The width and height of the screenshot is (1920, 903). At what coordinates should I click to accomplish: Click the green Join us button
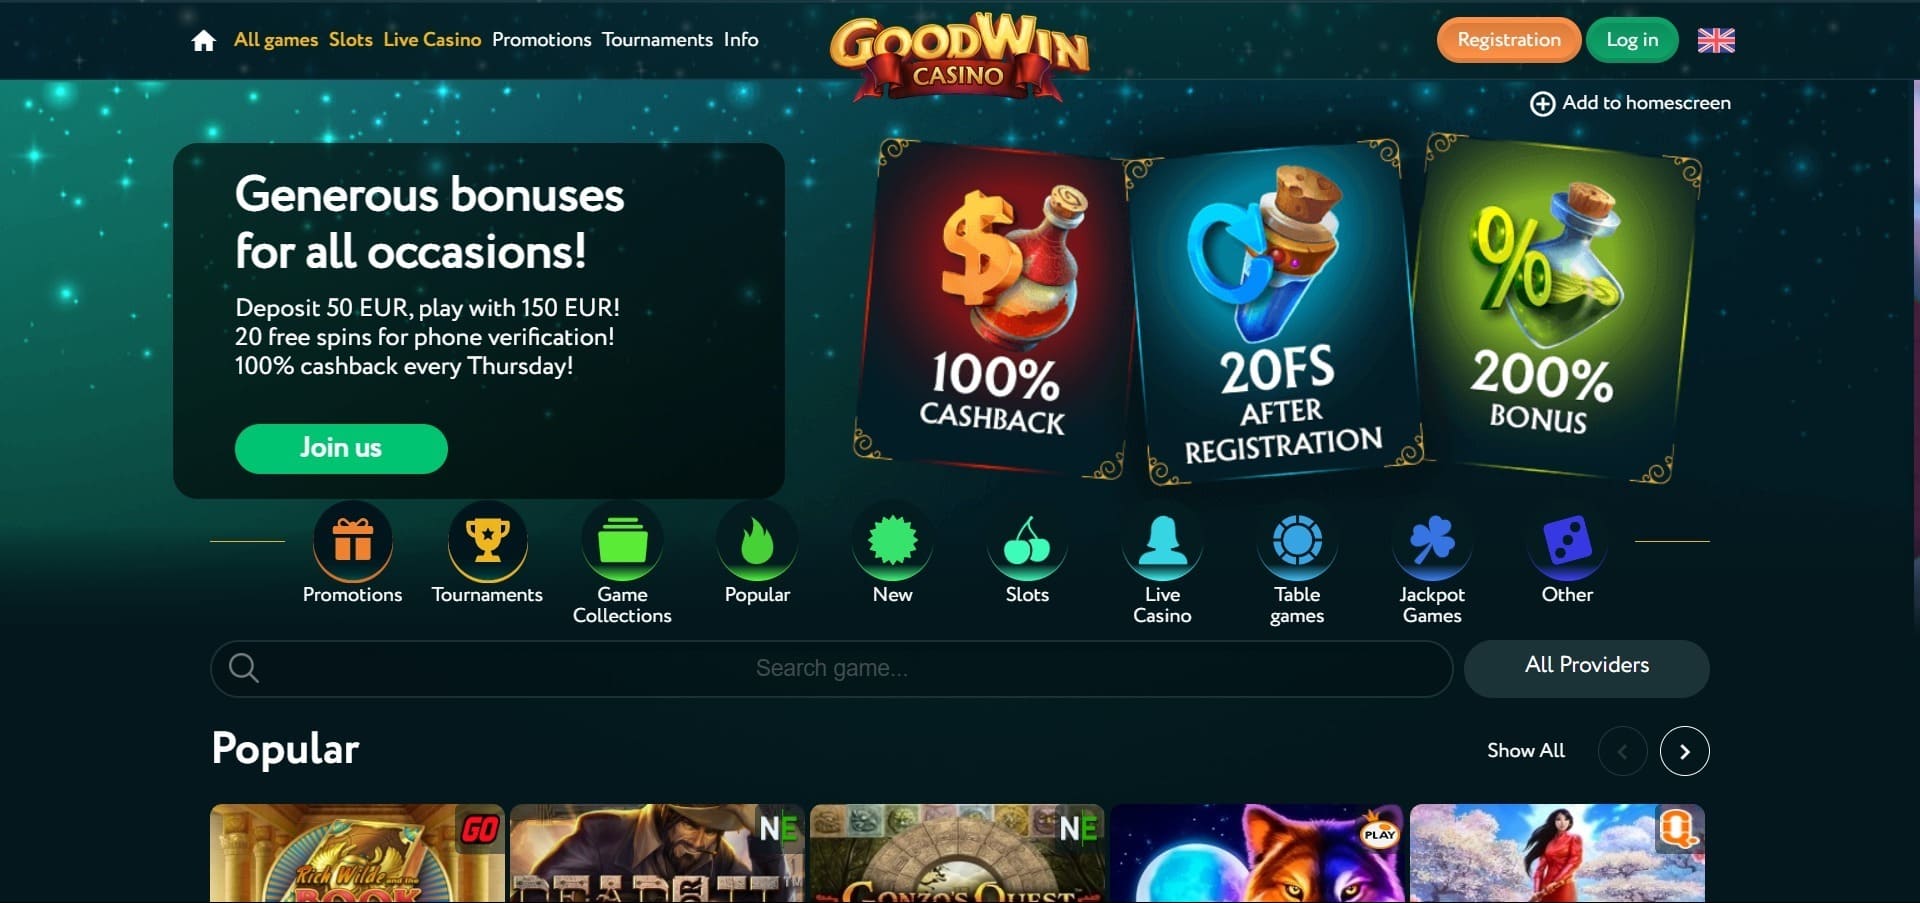[341, 448]
